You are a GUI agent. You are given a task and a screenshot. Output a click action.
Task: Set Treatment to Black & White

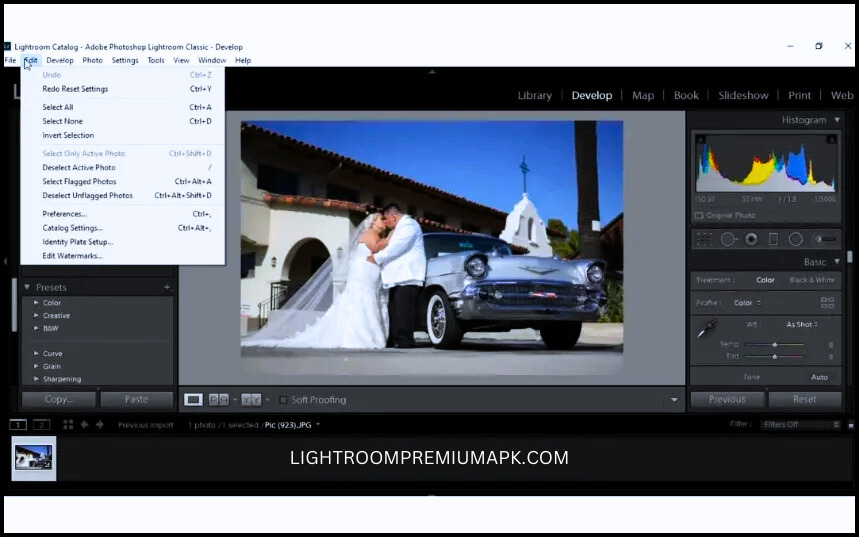pos(812,280)
